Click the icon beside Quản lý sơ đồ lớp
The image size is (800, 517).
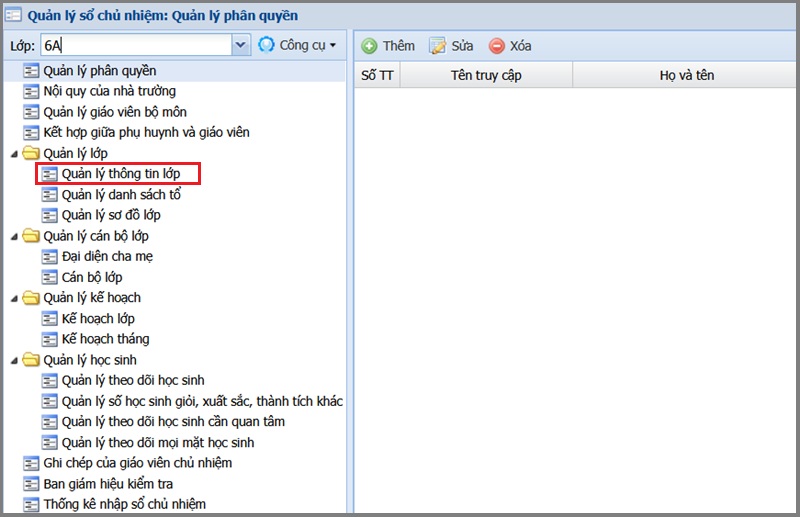click(x=49, y=215)
